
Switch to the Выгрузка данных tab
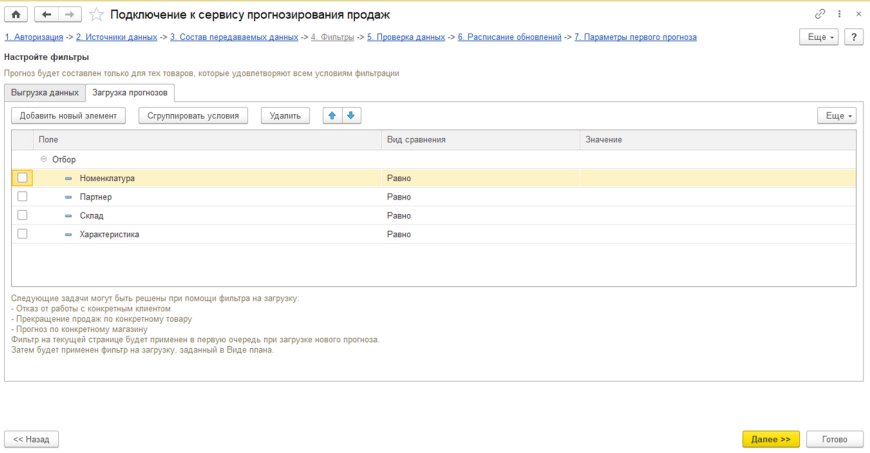click(45, 93)
